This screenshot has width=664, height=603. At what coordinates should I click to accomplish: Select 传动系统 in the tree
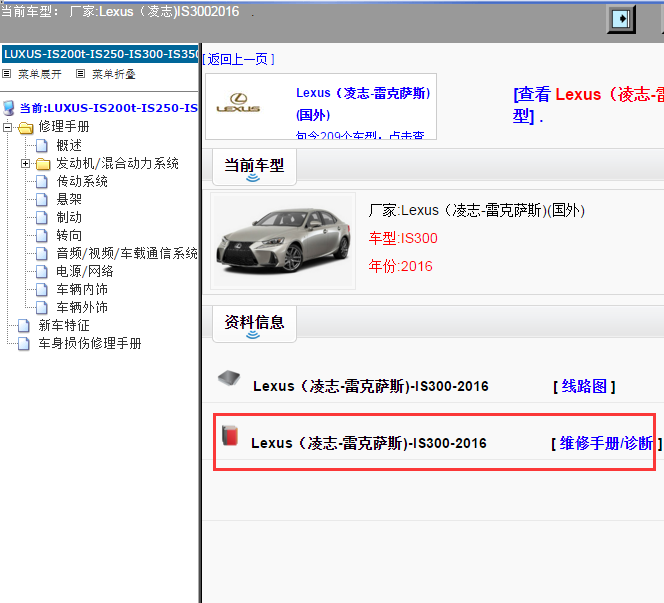[x=82, y=182]
